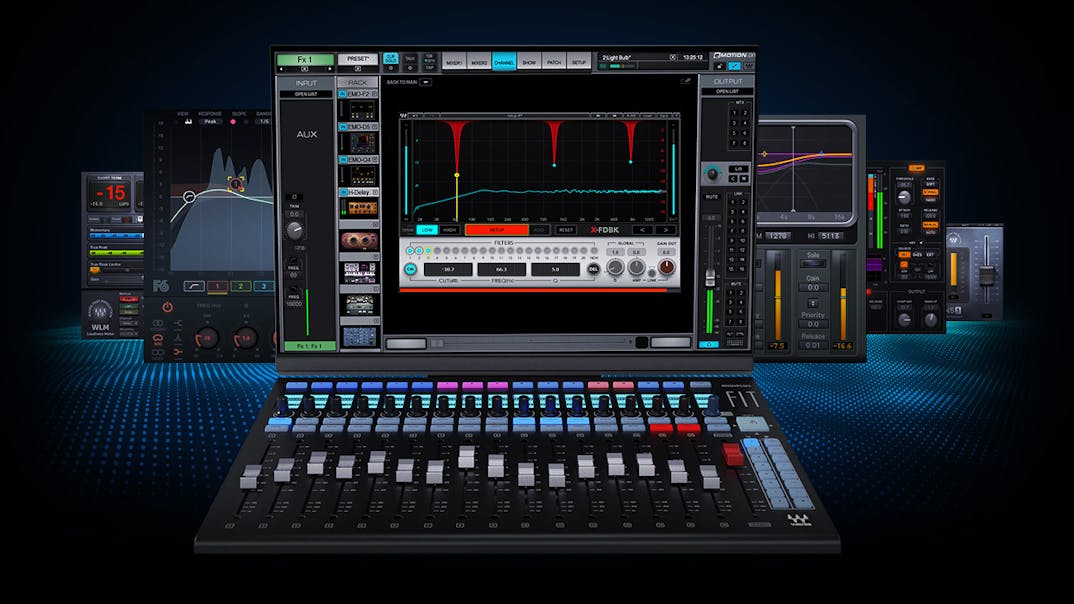The height and width of the screenshot is (604, 1074).
Task: Click the RESET button in X-FDBK
Action: tap(565, 229)
